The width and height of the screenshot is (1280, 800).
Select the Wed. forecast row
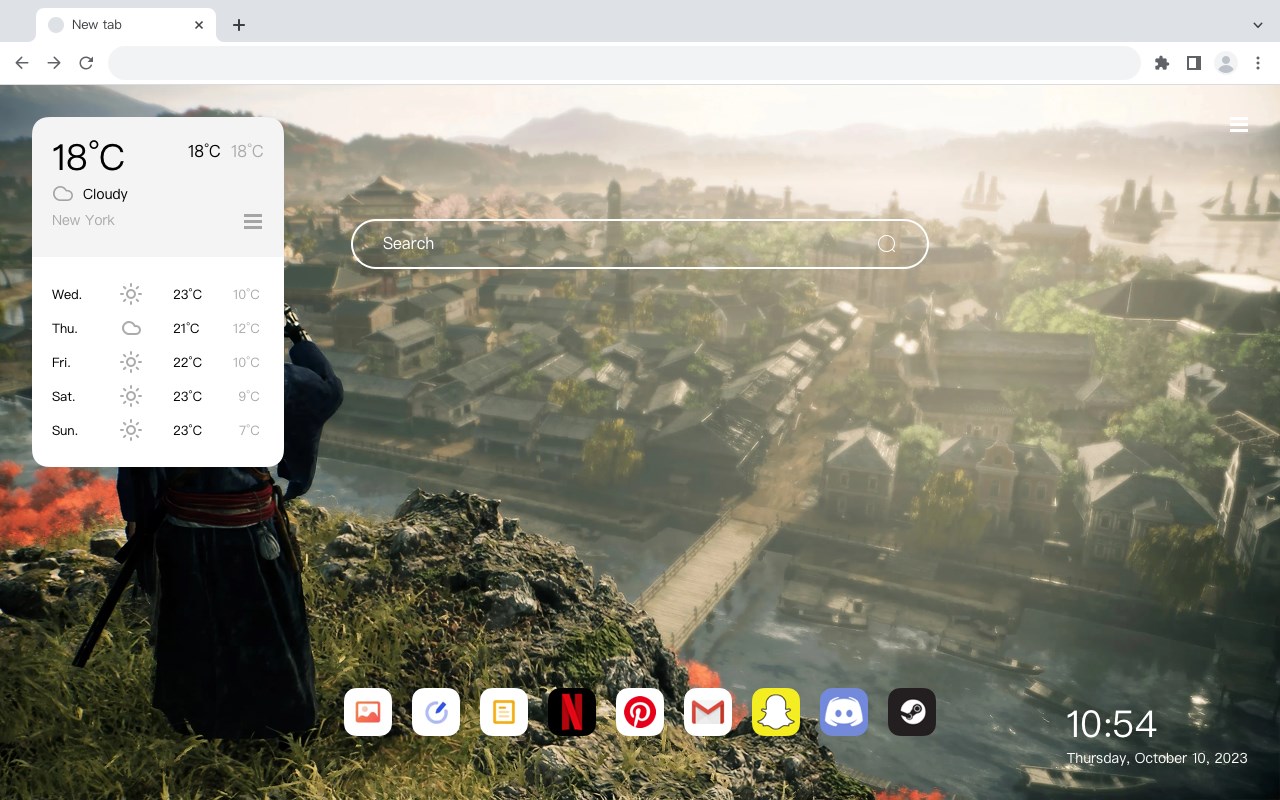(157, 294)
